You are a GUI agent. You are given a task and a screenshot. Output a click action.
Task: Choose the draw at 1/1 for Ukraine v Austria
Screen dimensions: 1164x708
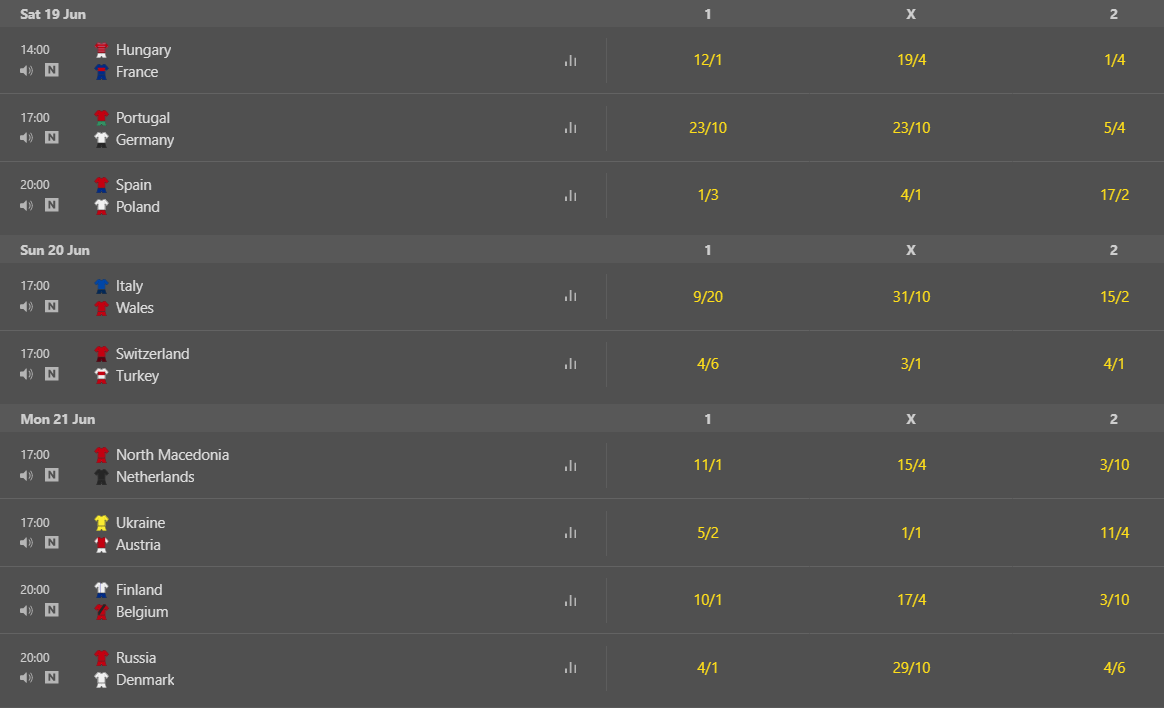[x=910, y=533]
